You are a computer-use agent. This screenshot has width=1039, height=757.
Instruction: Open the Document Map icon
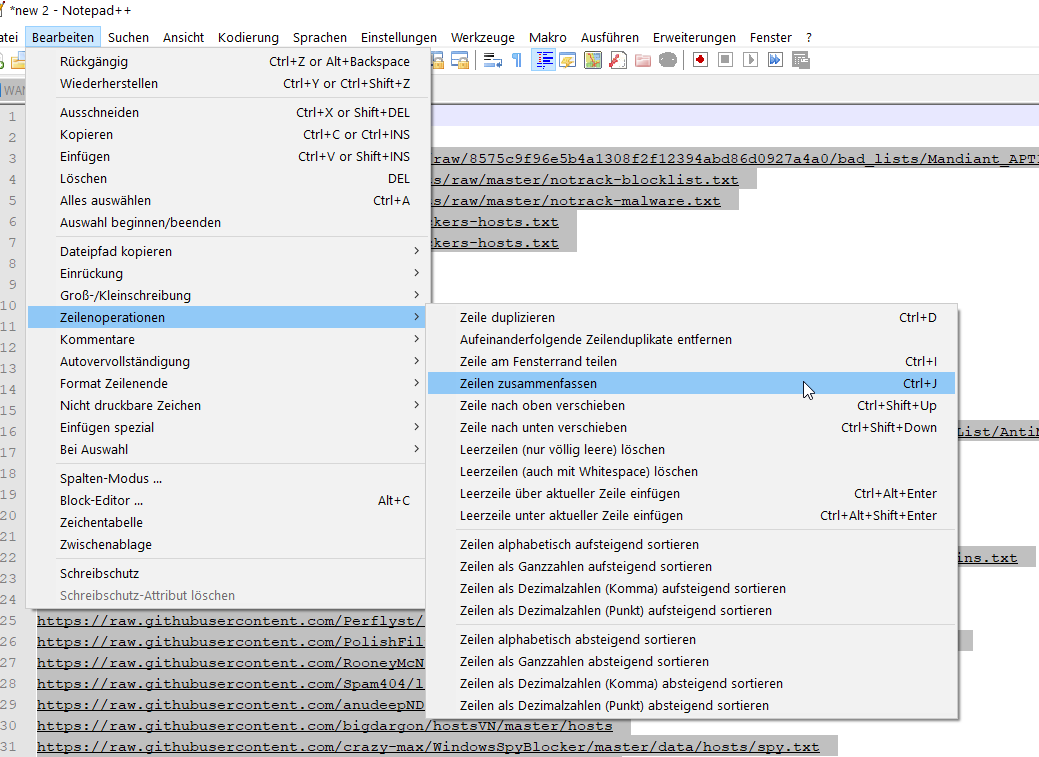click(x=593, y=60)
